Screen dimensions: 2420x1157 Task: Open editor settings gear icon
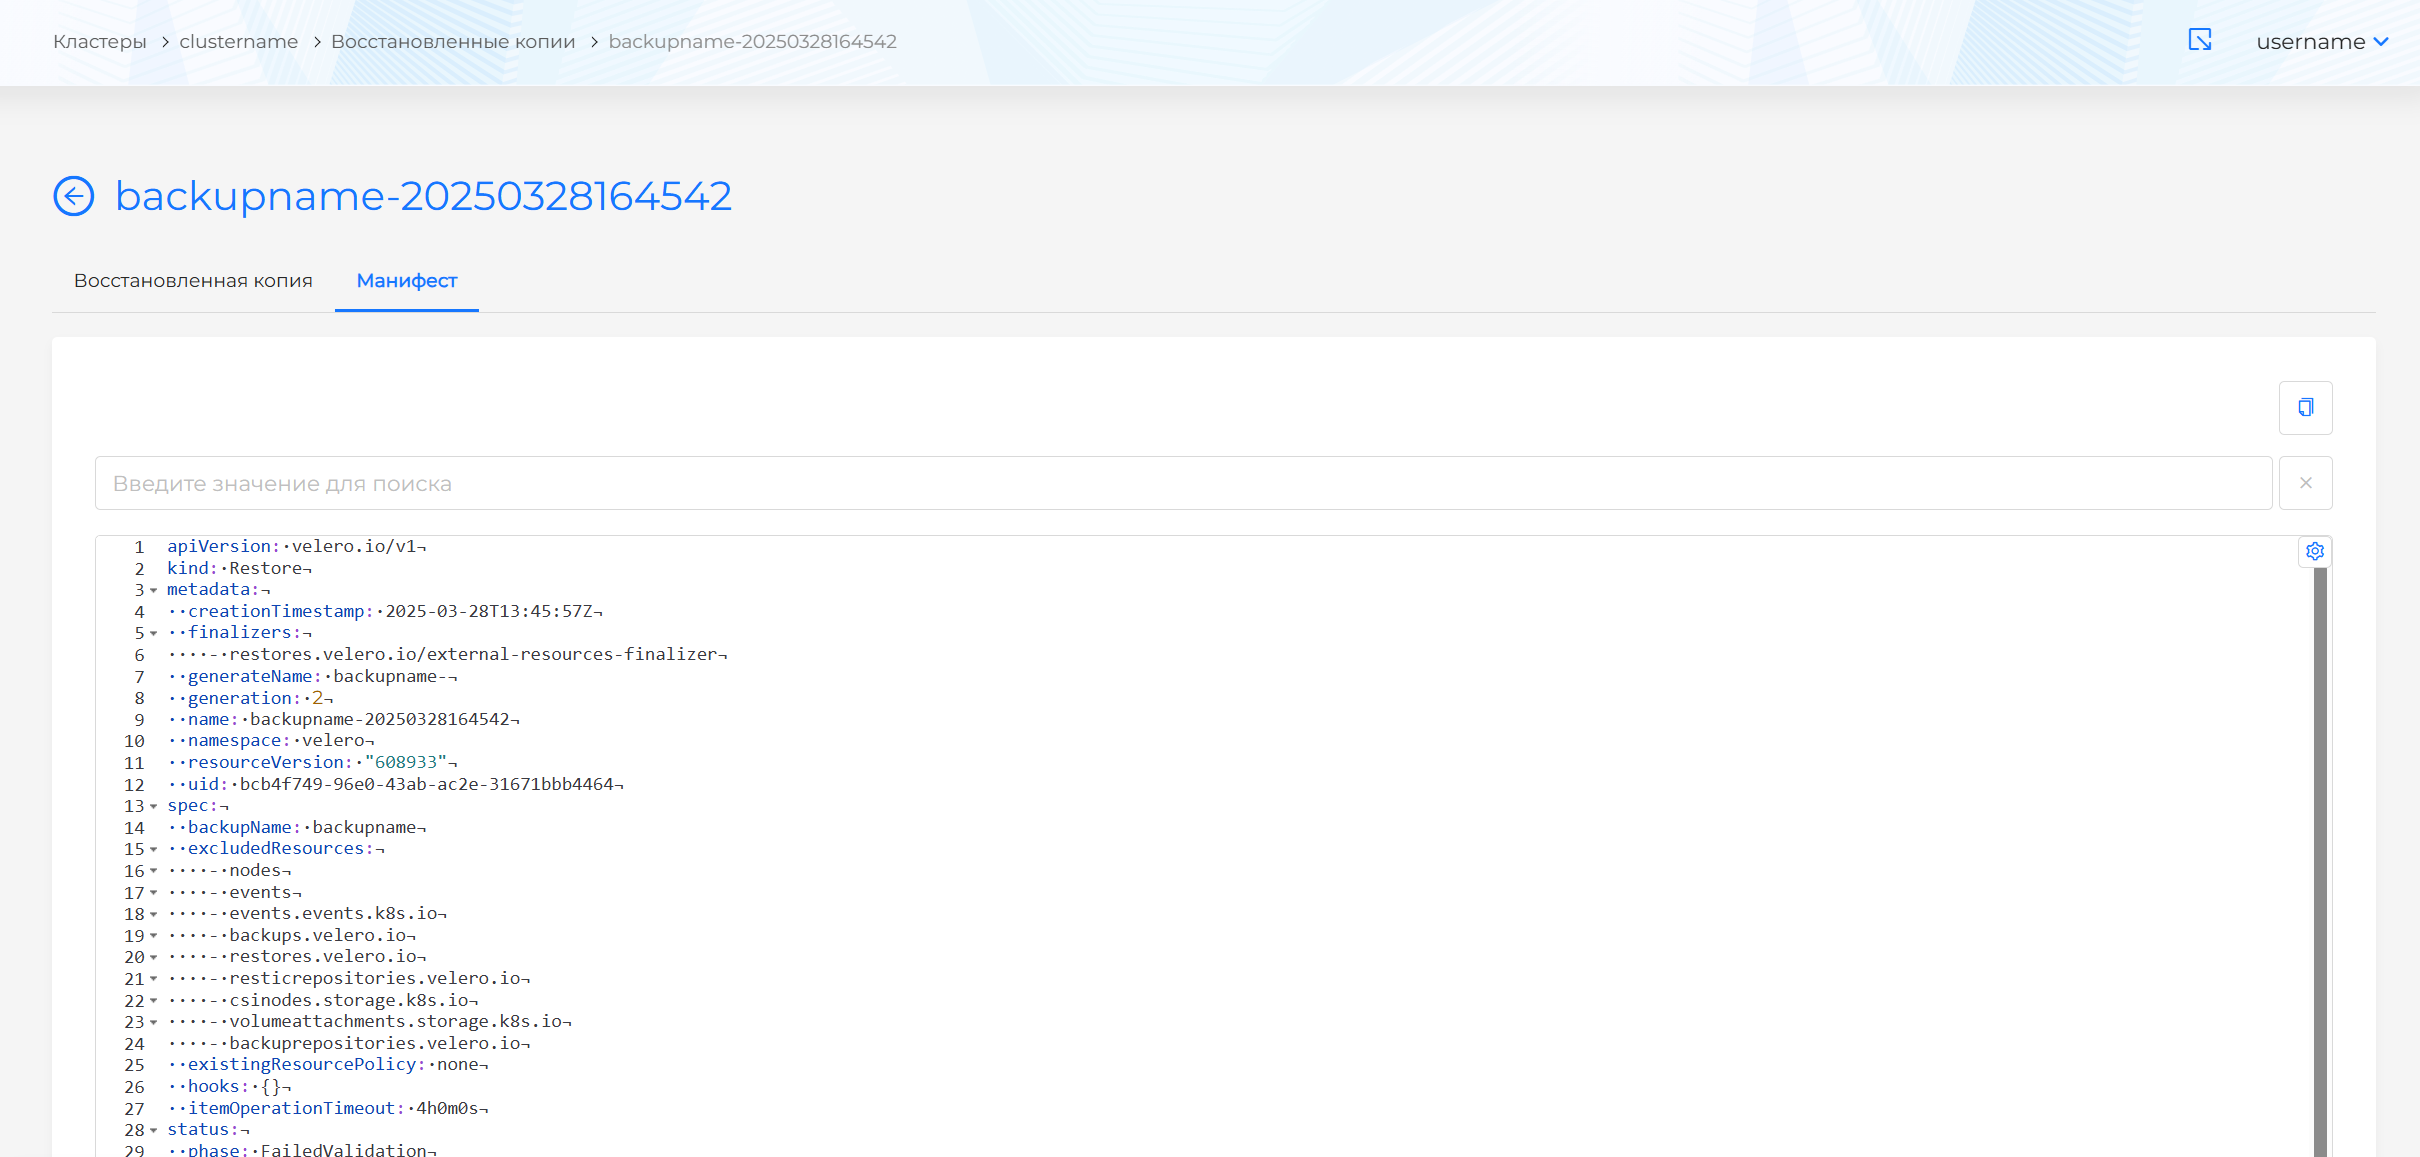[x=2314, y=551]
